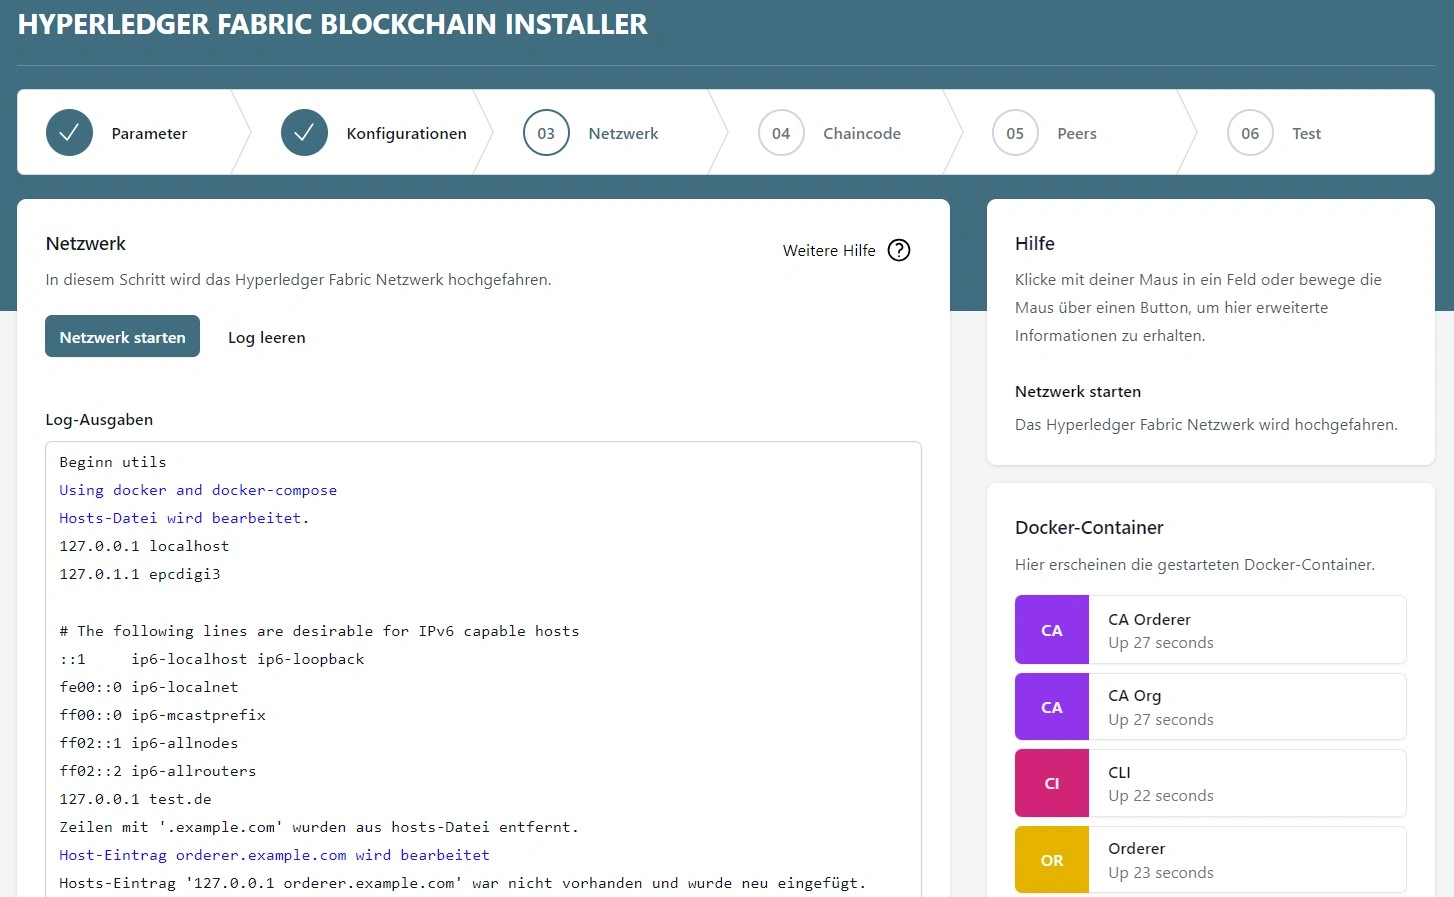Click the 06 Test step circle
The image size is (1454, 897).
click(x=1250, y=133)
